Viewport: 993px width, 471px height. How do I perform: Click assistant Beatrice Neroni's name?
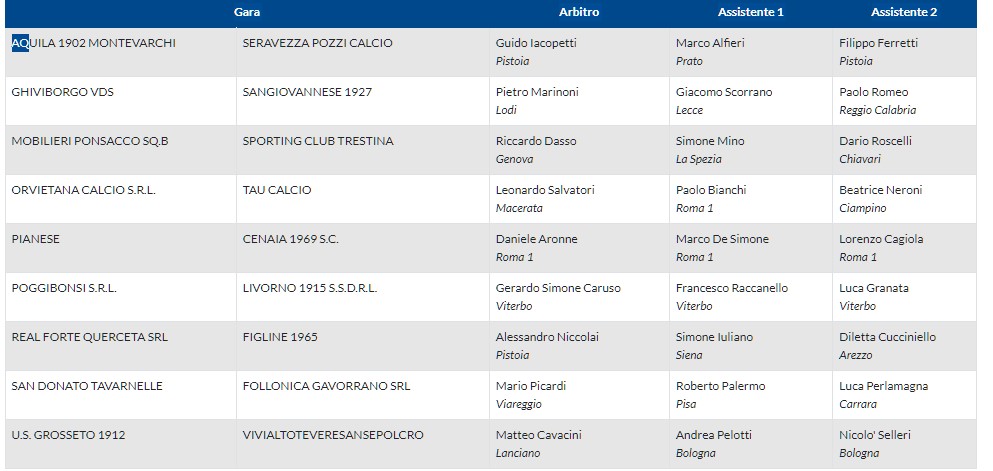[x=880, y=190]
